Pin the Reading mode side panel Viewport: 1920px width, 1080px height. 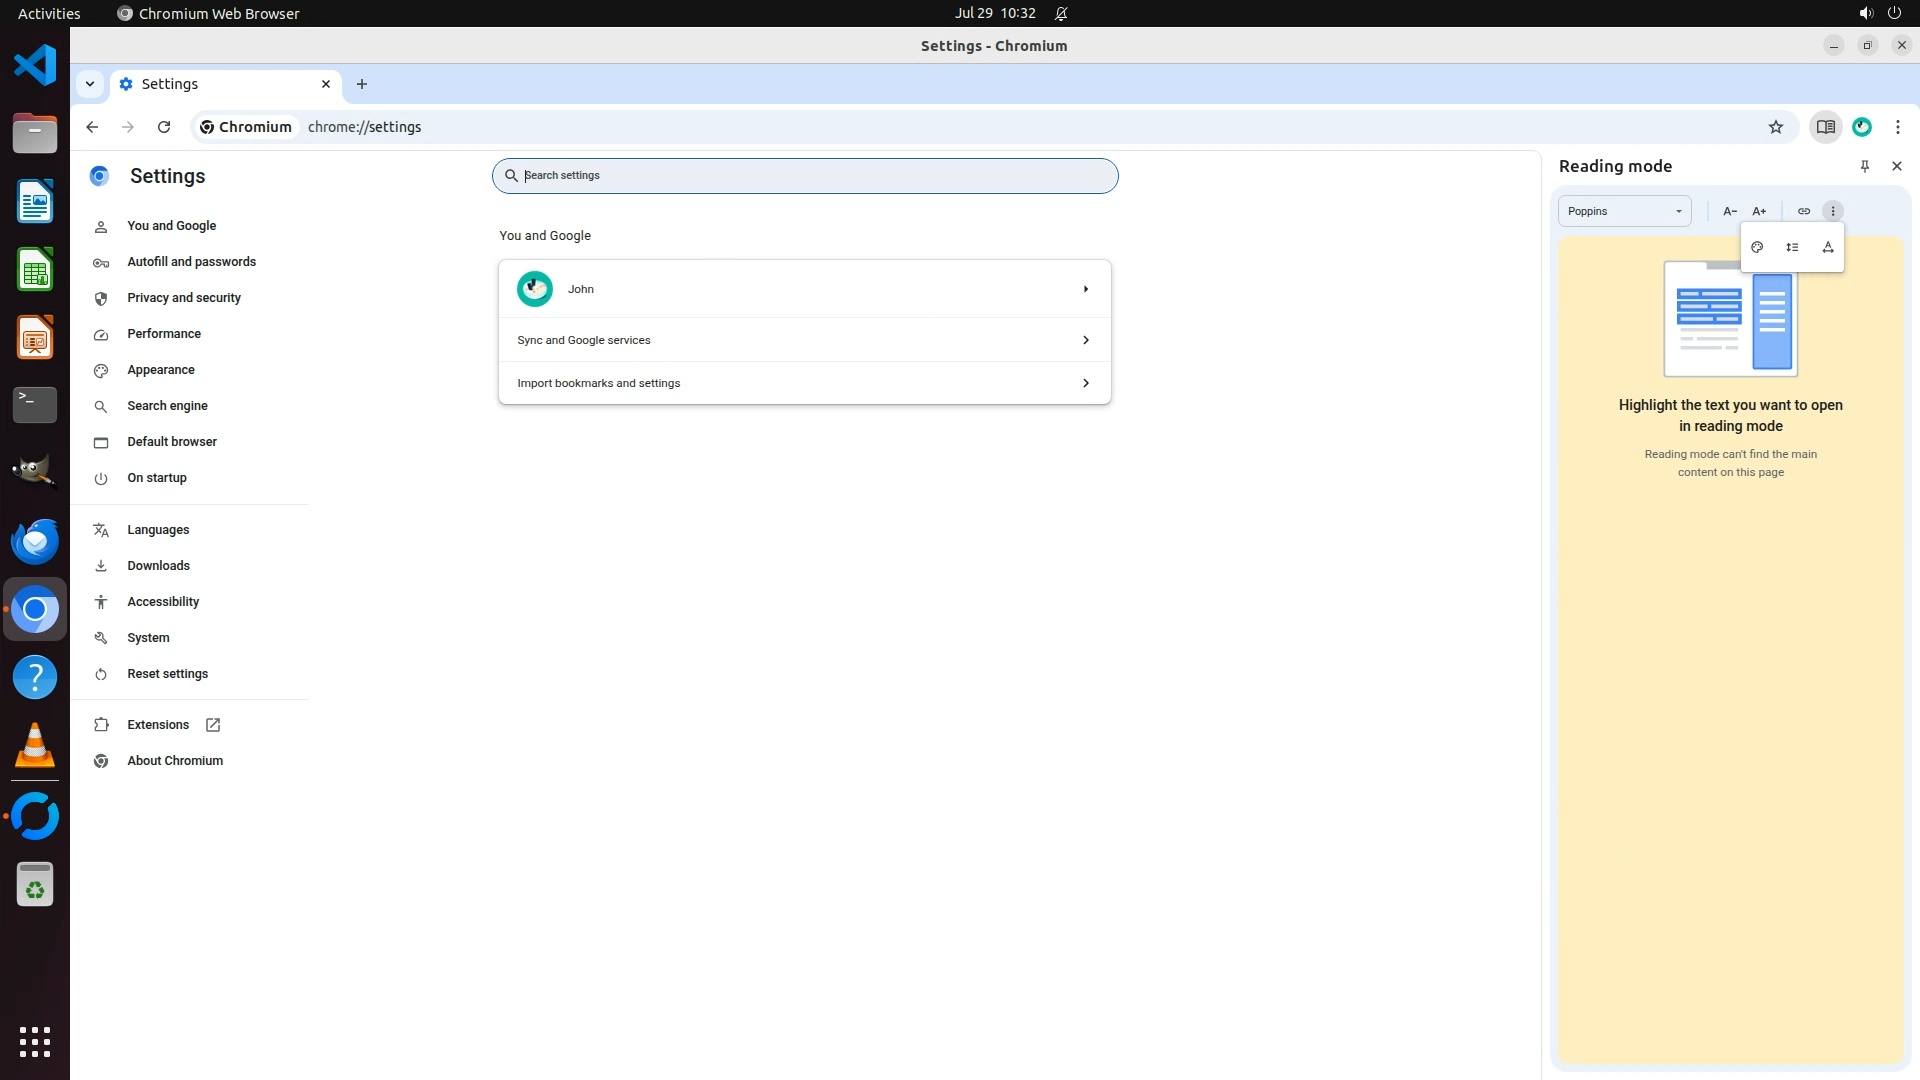[x=1864, y=167]
